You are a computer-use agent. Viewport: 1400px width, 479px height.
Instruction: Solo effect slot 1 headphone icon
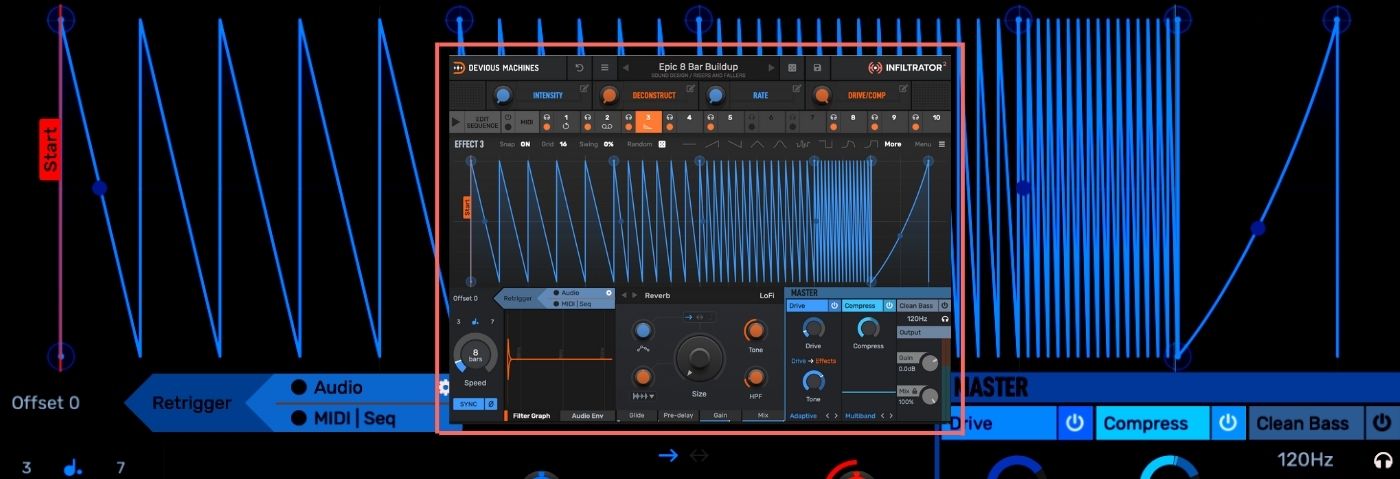coord(547,117)
